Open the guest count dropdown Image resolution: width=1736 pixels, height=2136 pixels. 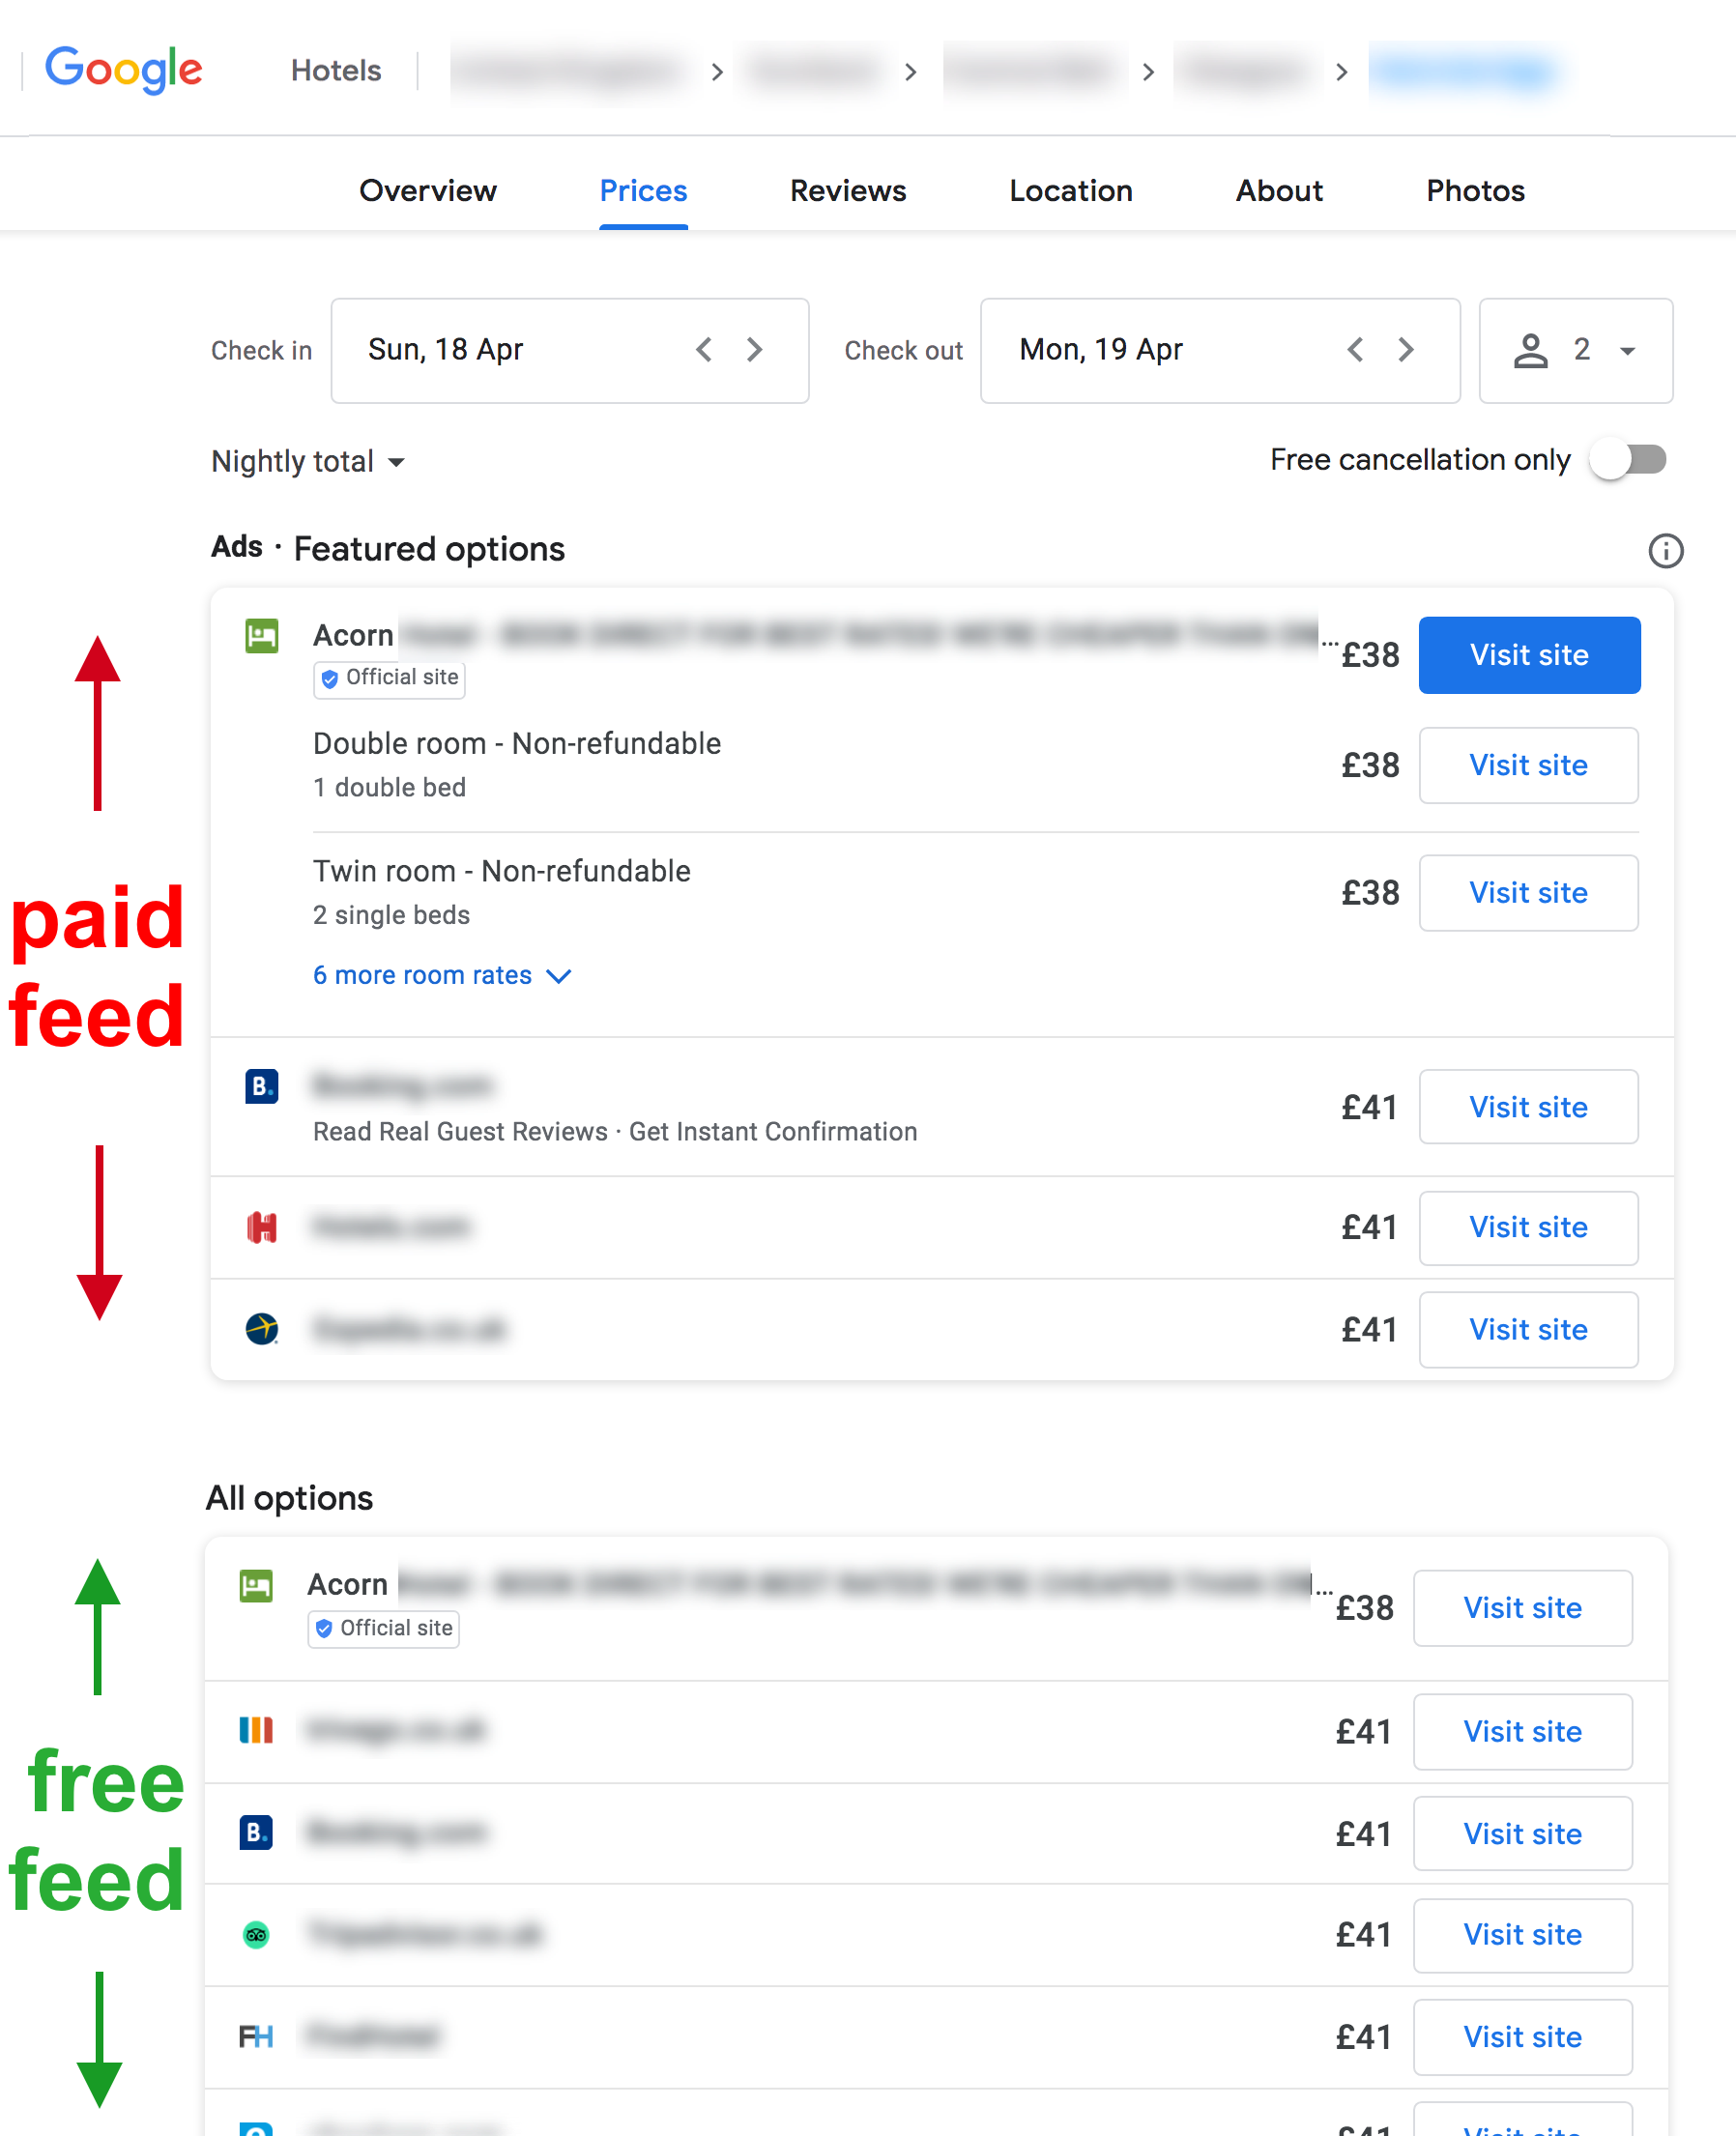coord(1627,351)
